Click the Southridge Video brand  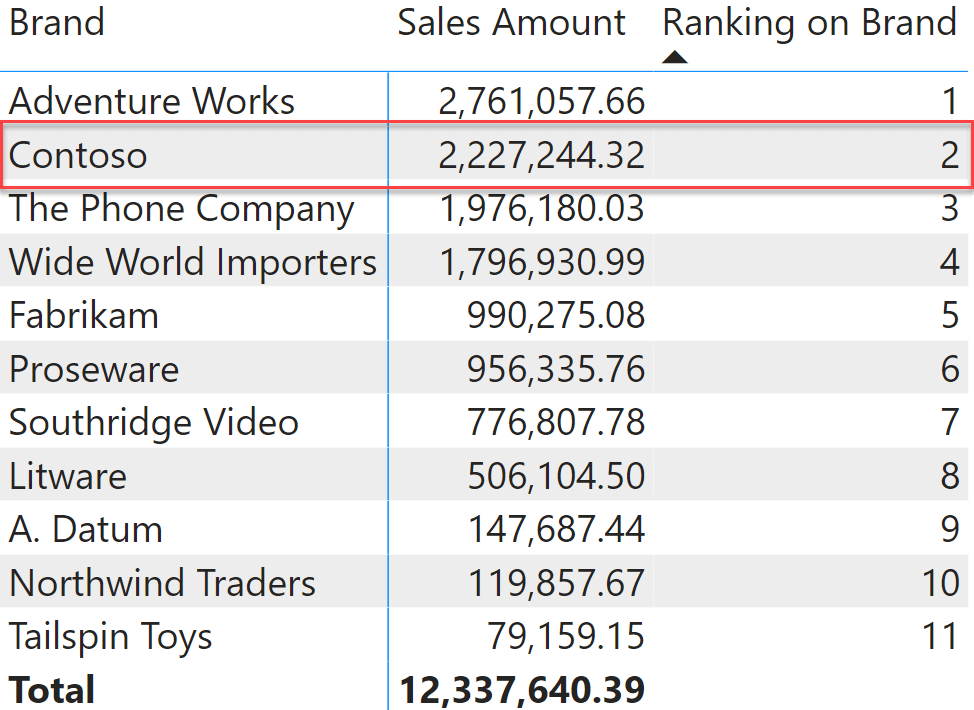(153, 424)
